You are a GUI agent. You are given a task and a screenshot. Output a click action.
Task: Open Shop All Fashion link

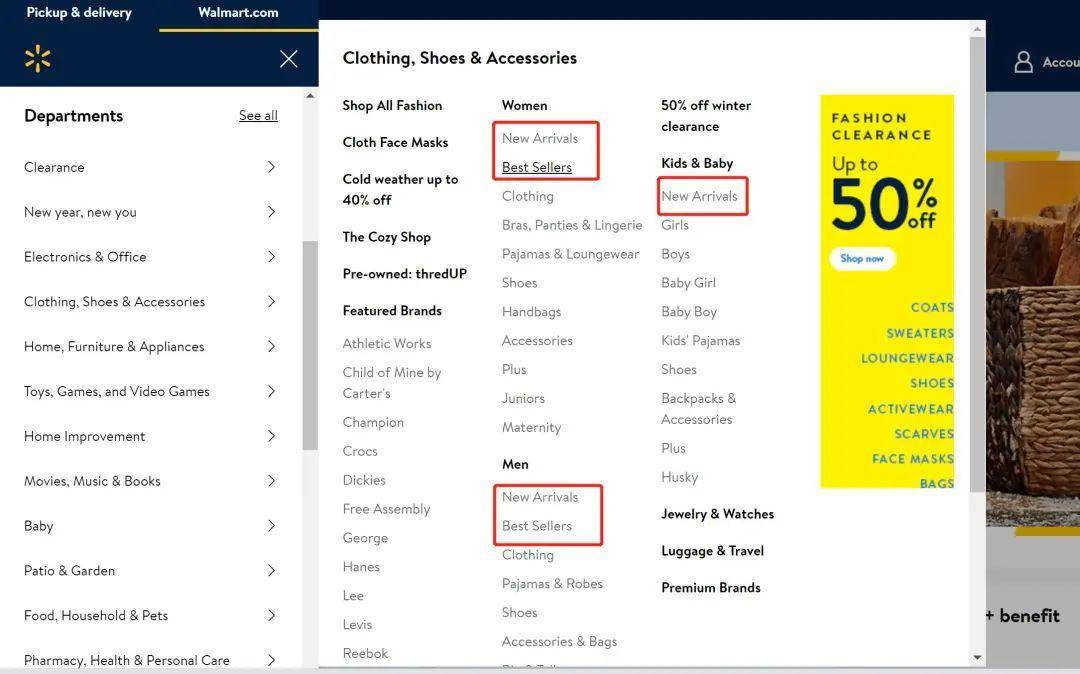(x=392, y=105)
